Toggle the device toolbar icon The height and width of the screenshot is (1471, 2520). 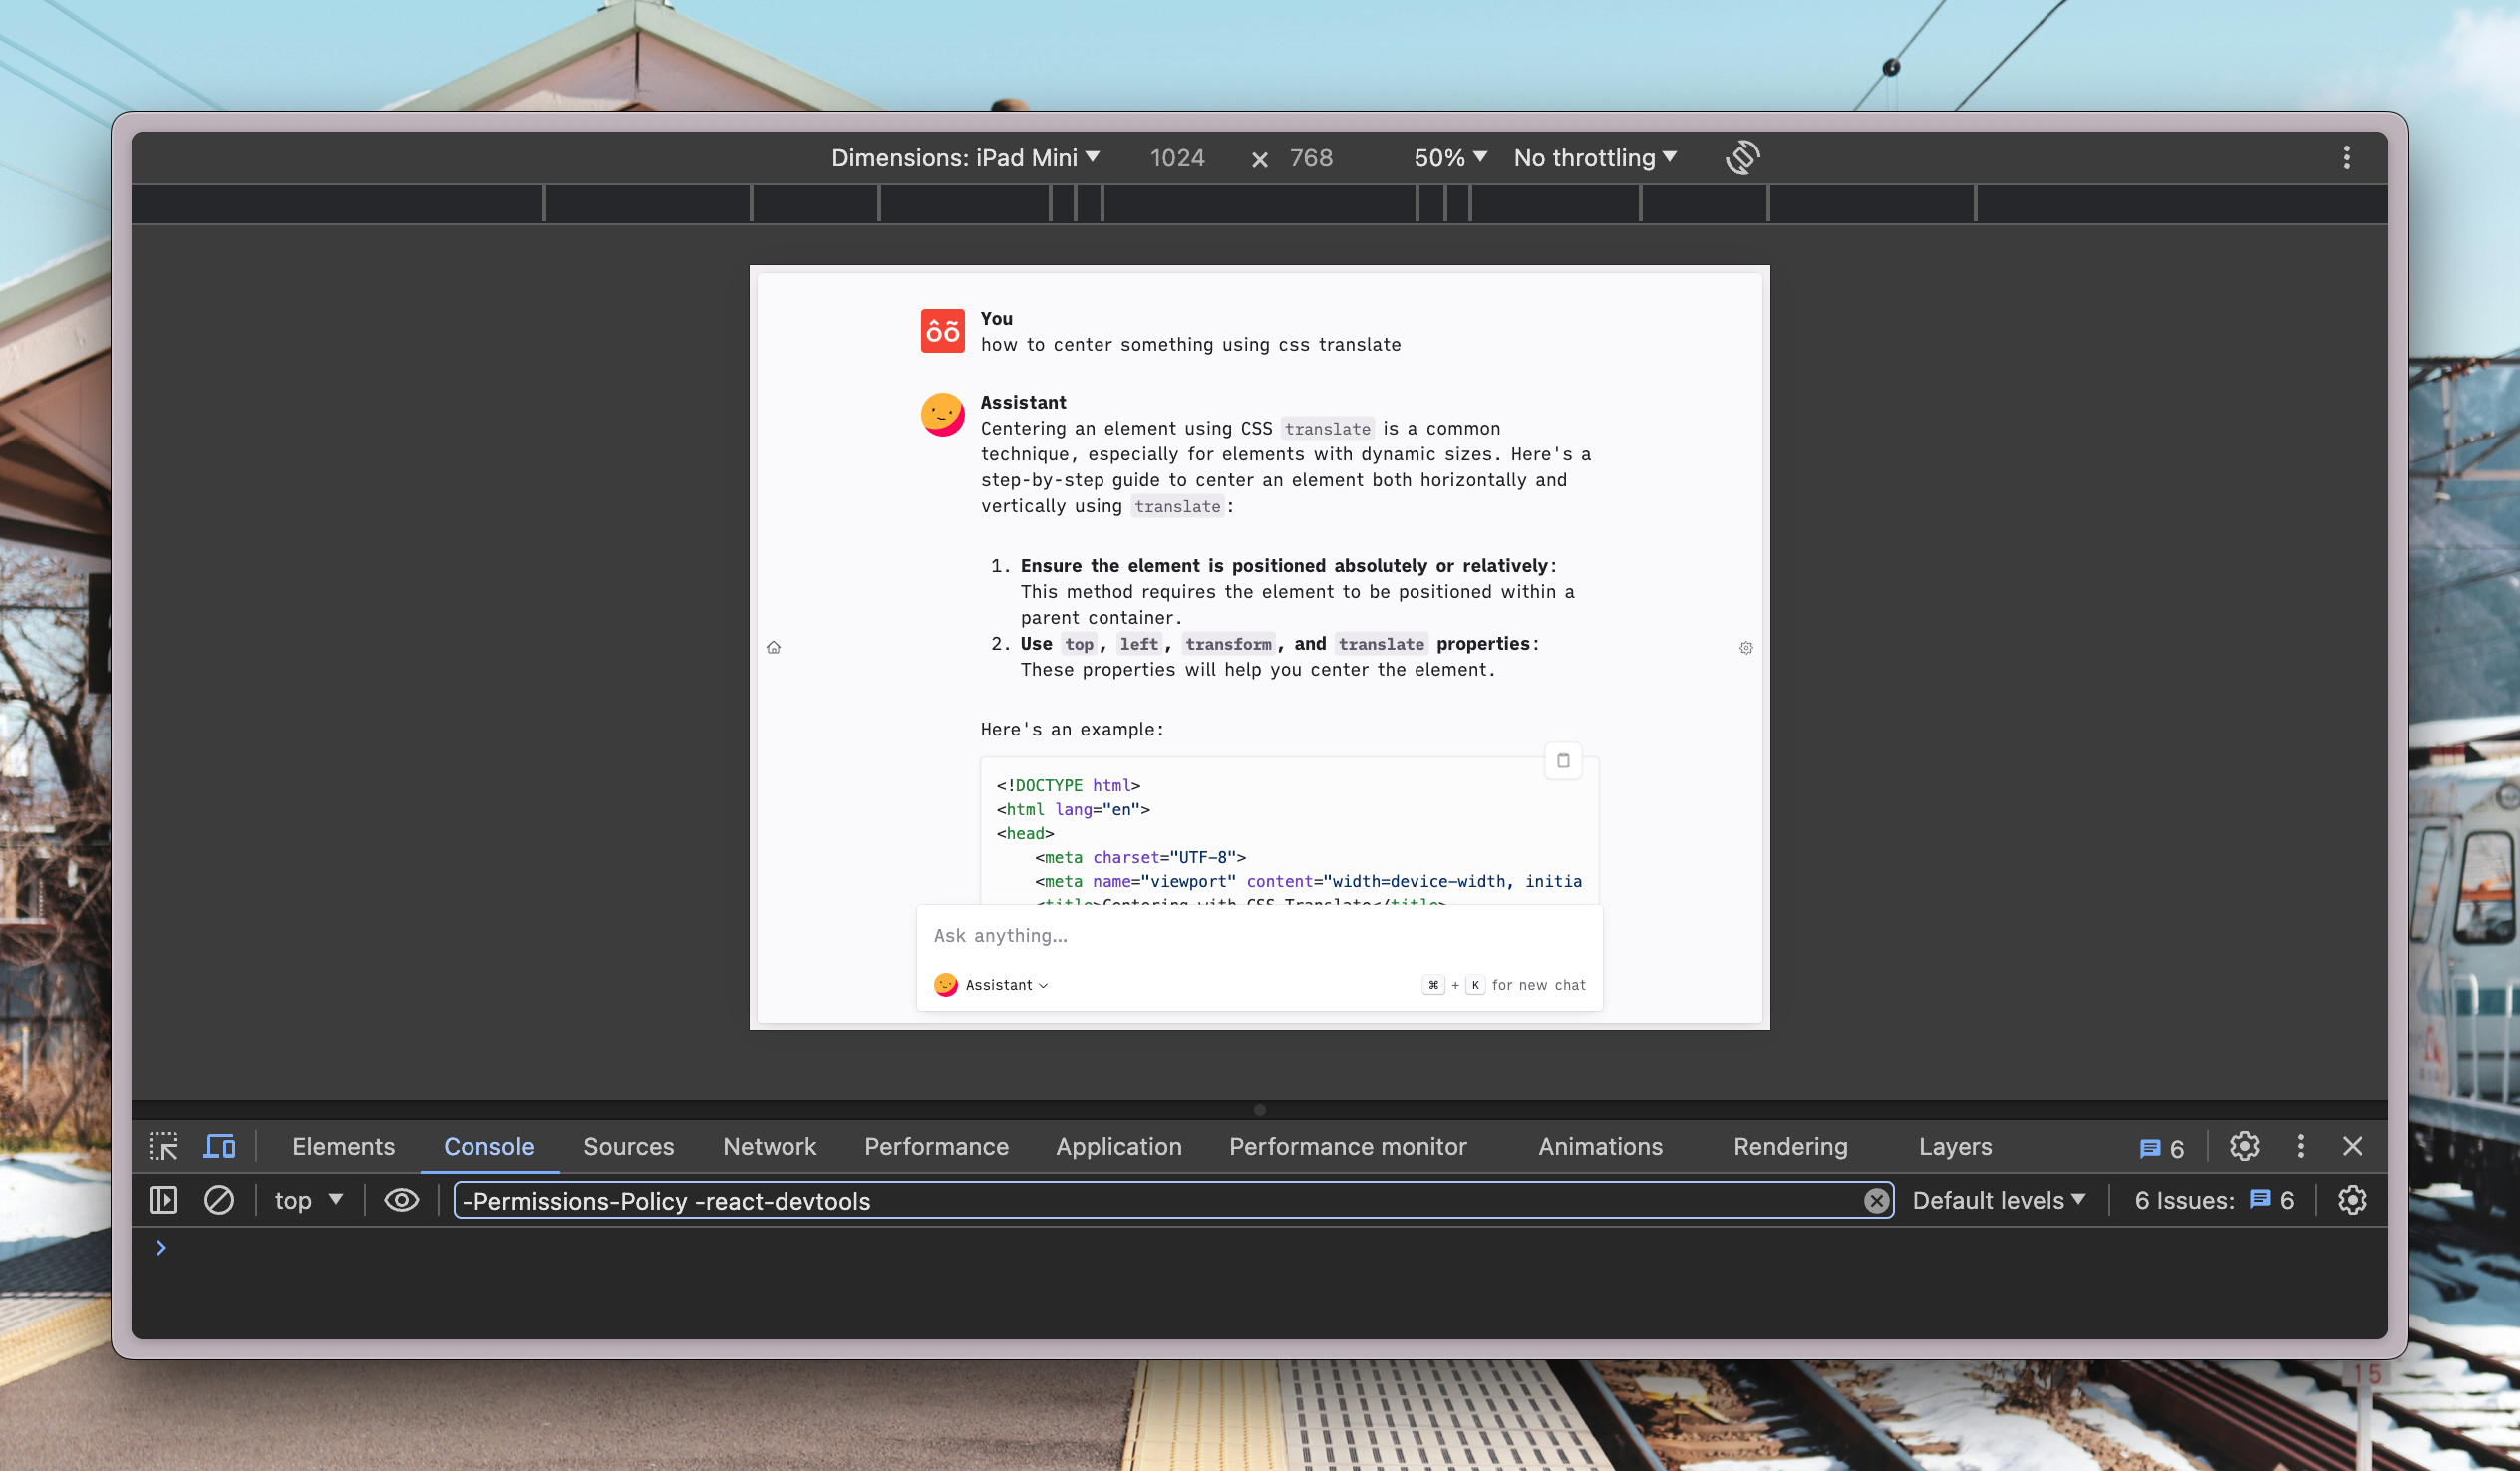coord(220,1146)
